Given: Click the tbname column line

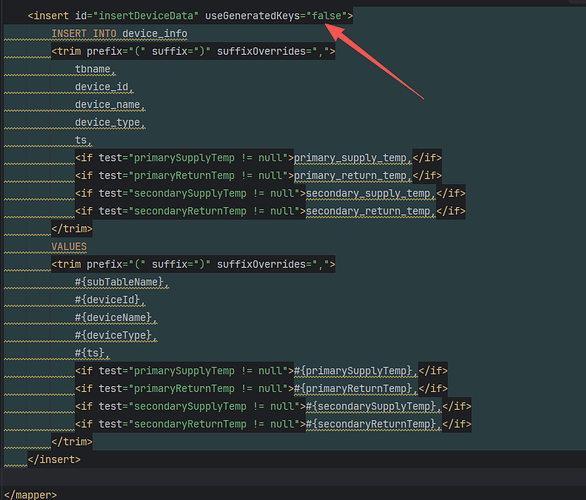Looking at the screenshot, I should [x=95, y=69].
